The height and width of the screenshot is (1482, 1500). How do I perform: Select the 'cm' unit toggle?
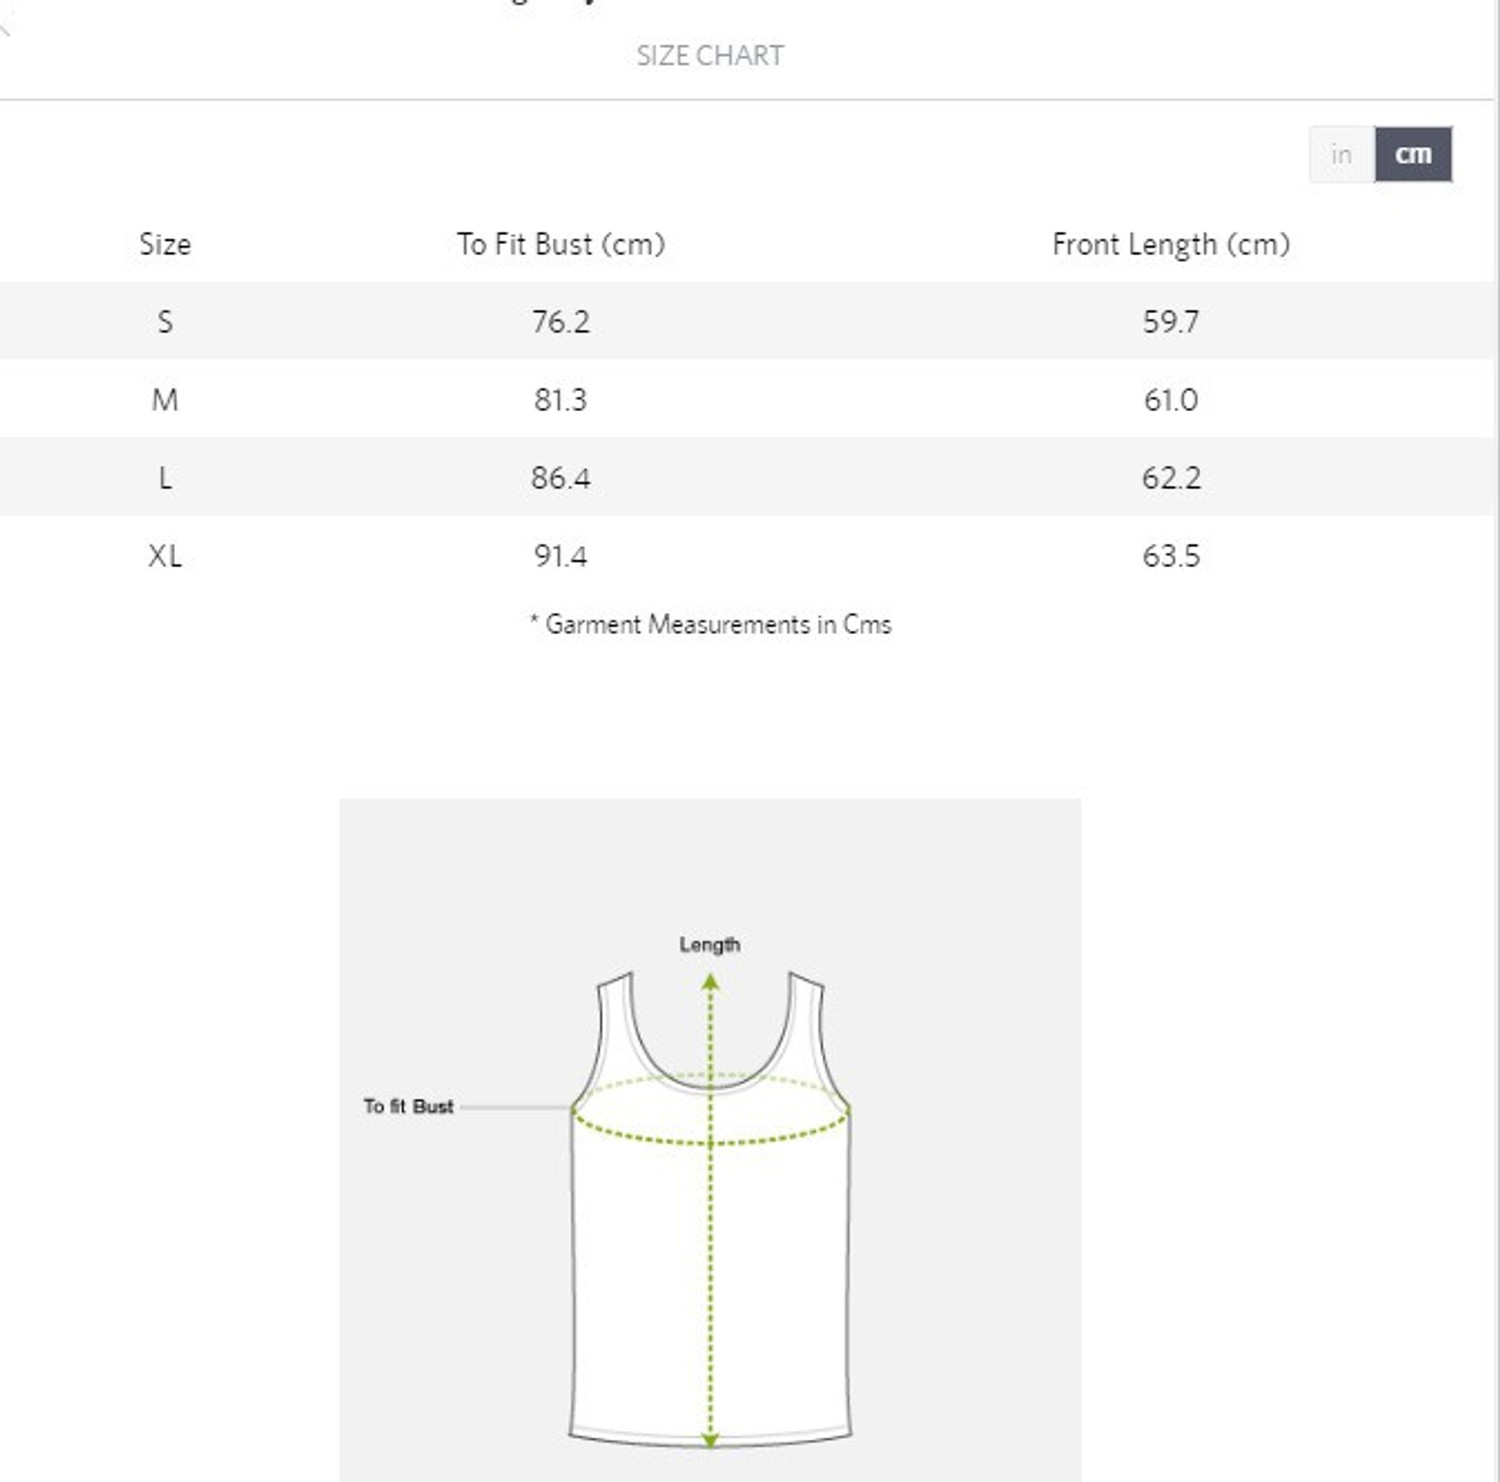pyautogui.click(x=1413, y=154)
